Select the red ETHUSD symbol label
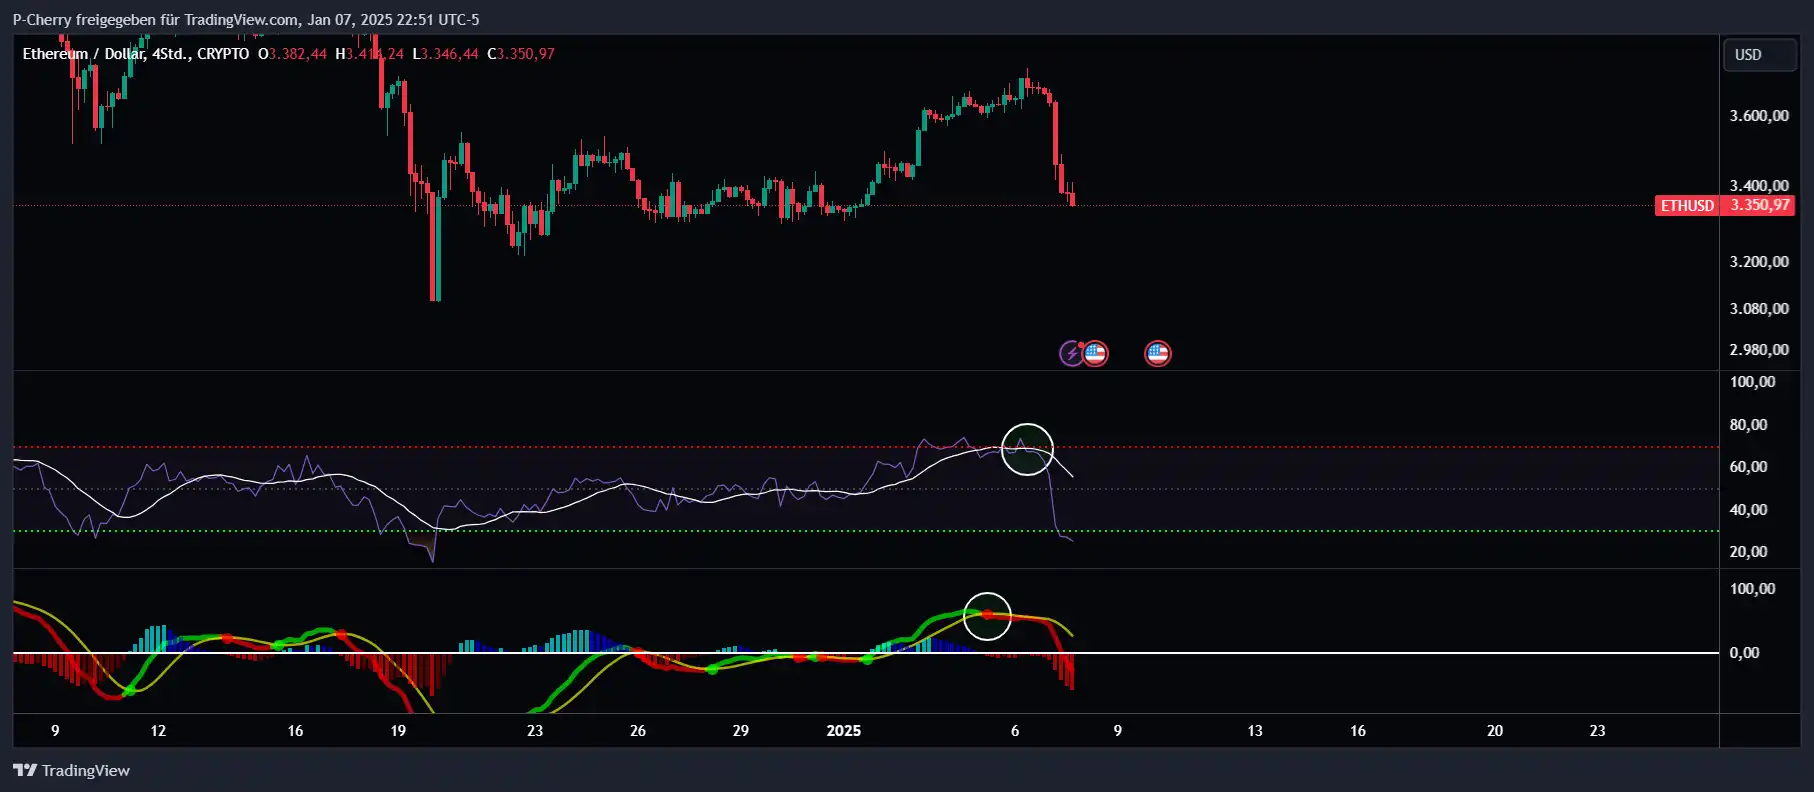This screenshot has height=792, width=1814. click(x=1687, y=206)
